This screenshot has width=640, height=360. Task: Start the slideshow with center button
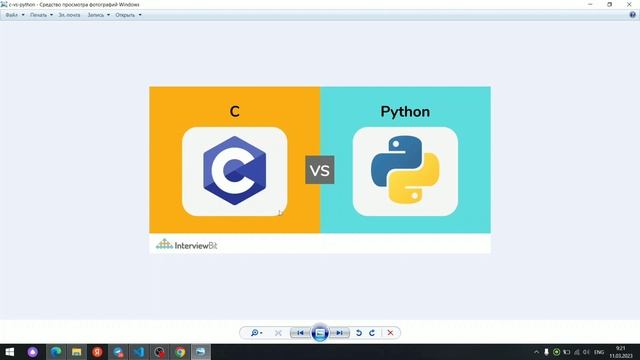tap(320, 333)
